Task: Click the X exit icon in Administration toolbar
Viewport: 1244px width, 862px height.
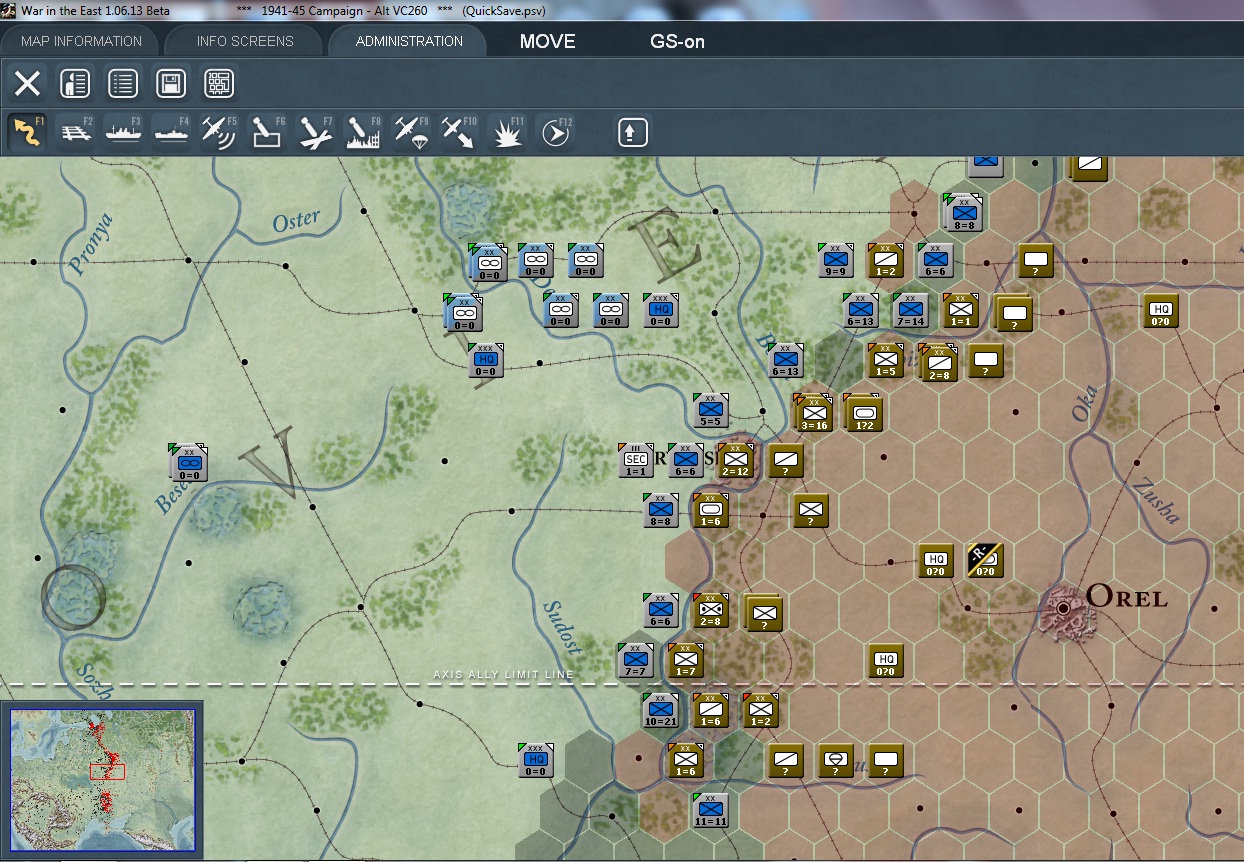Action: pyautogui.click(x=27, y=83)
